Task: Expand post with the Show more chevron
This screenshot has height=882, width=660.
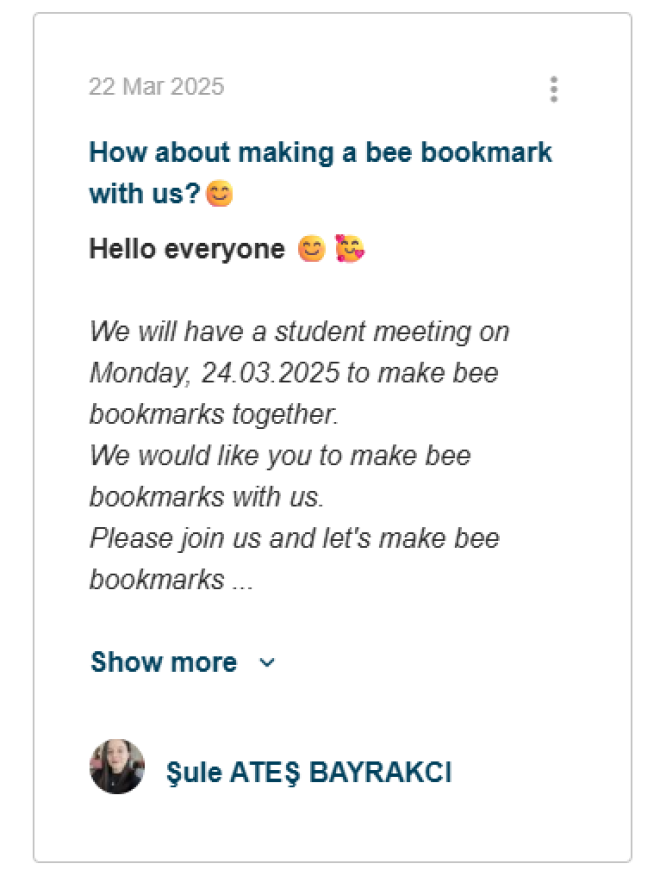Action: [x=267, y=663]
